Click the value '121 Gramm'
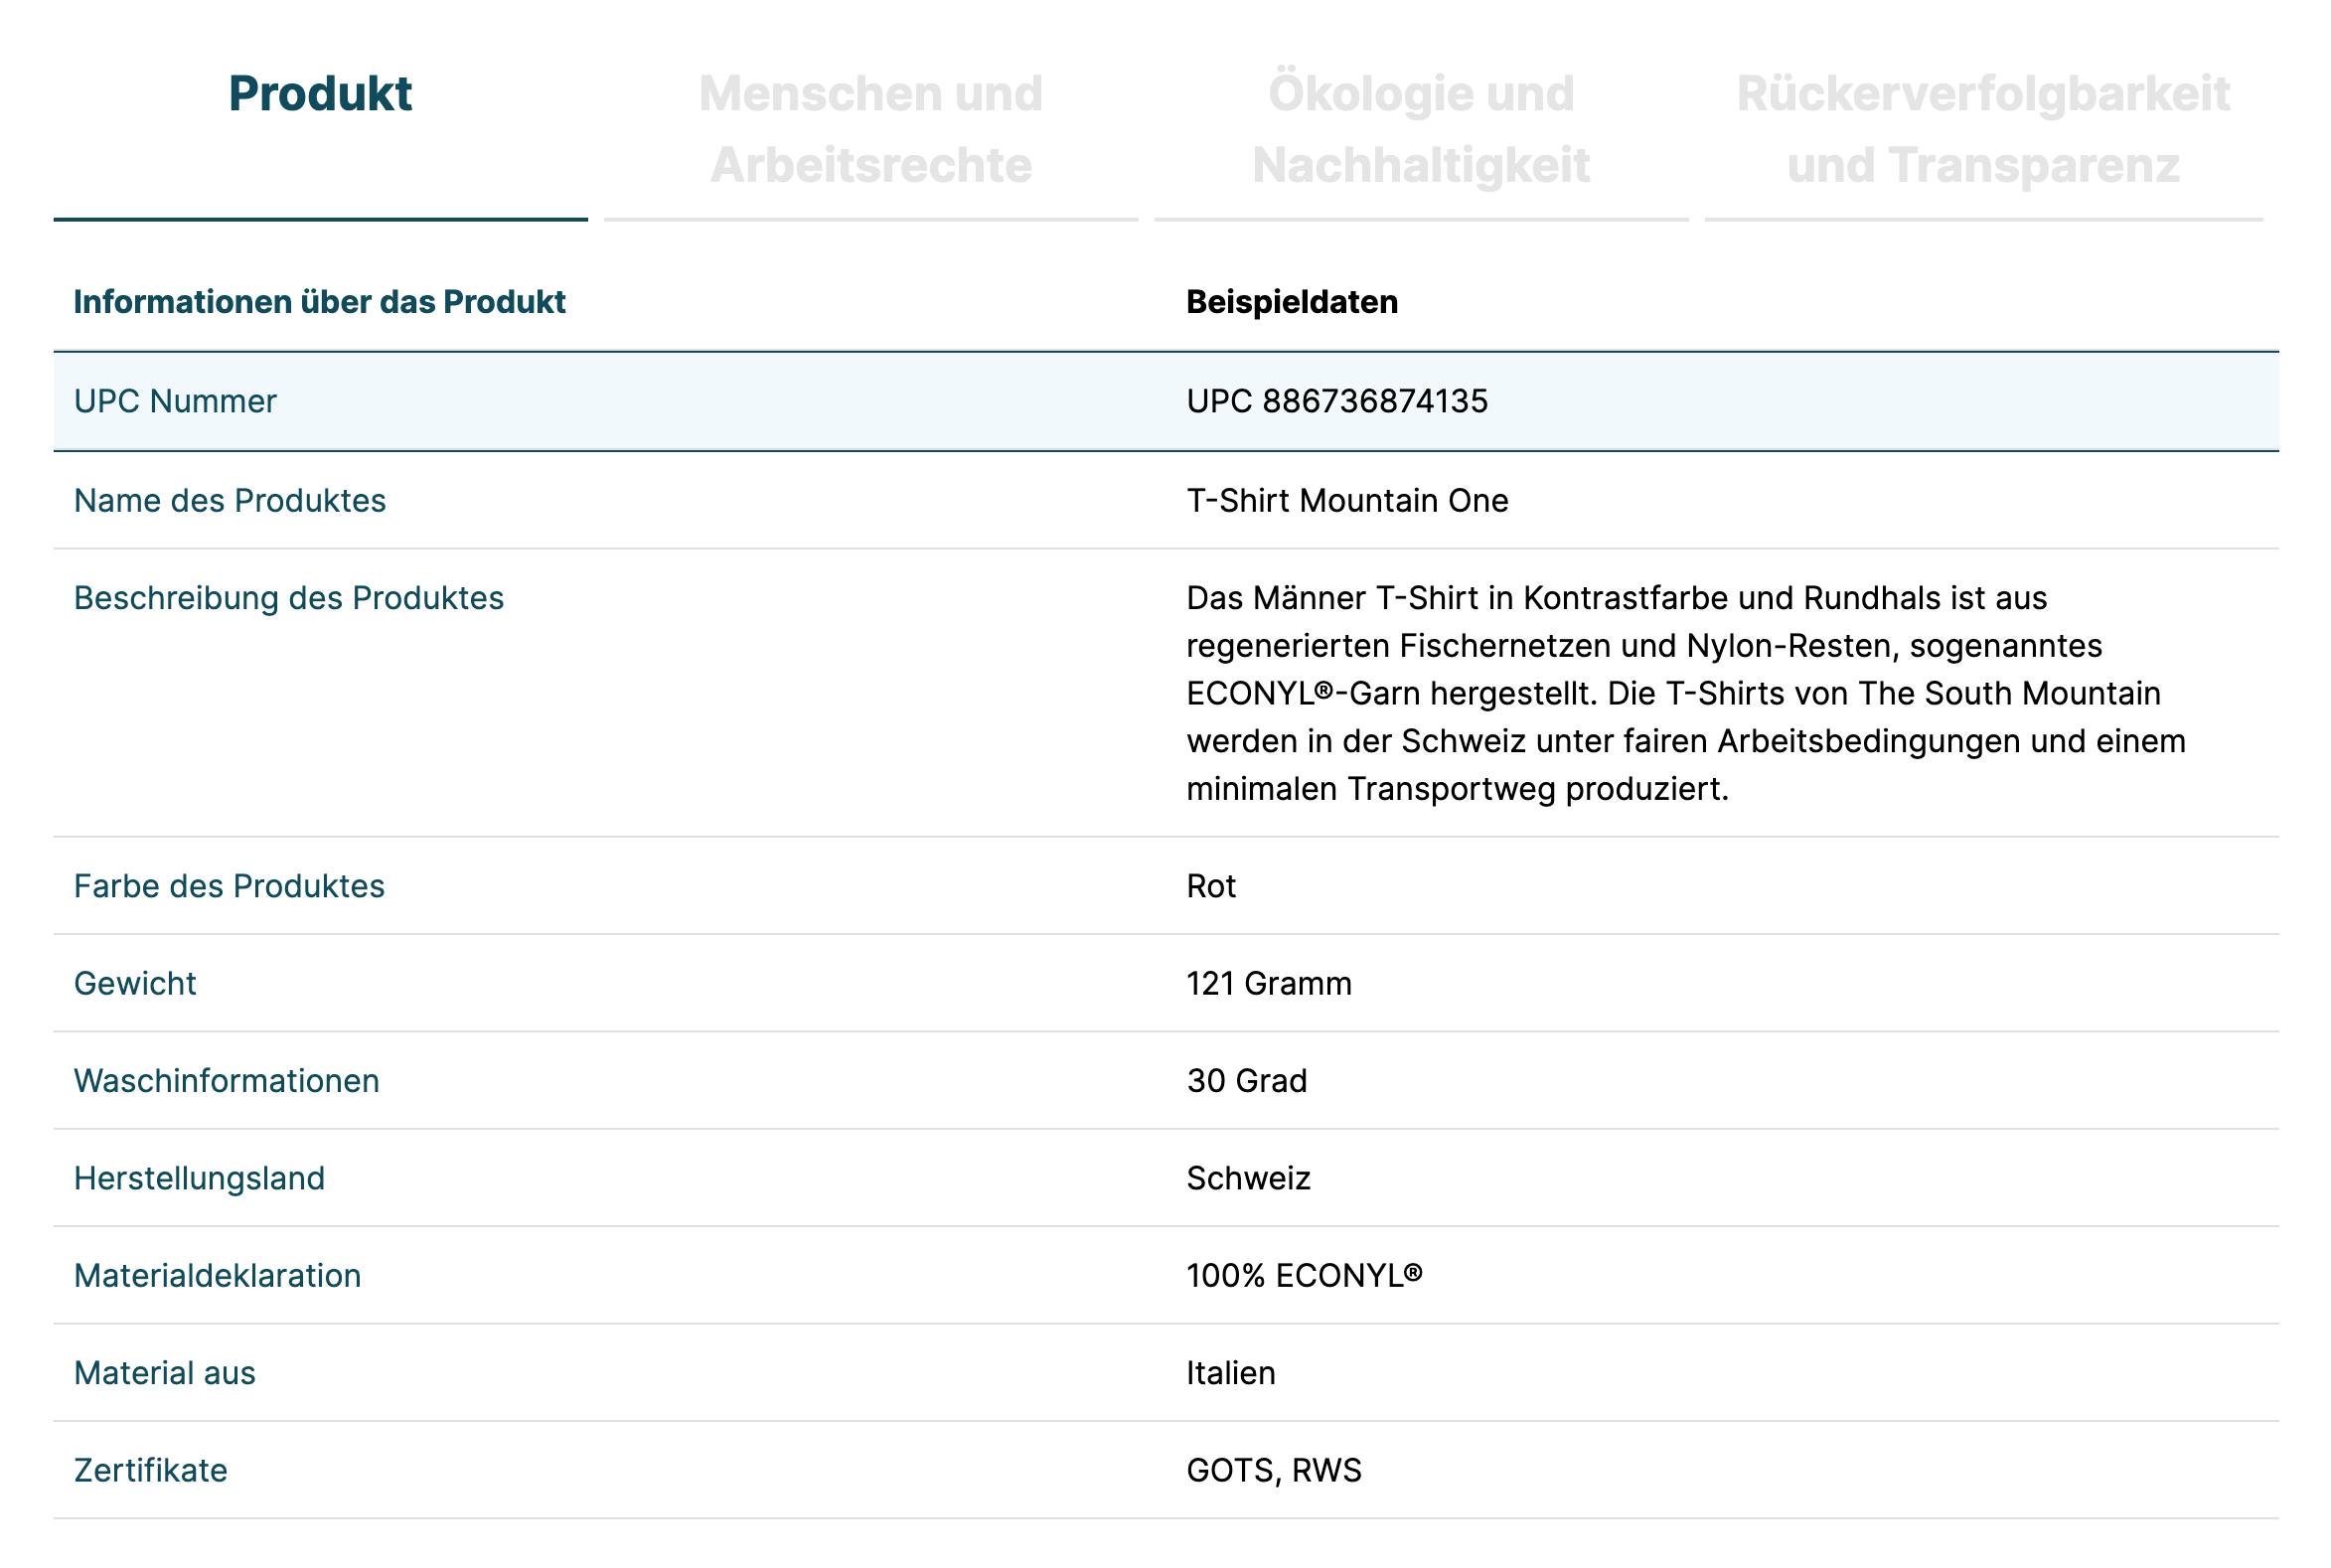The width and height of the screenshot is (2331, 1568). pos(1269,983)
